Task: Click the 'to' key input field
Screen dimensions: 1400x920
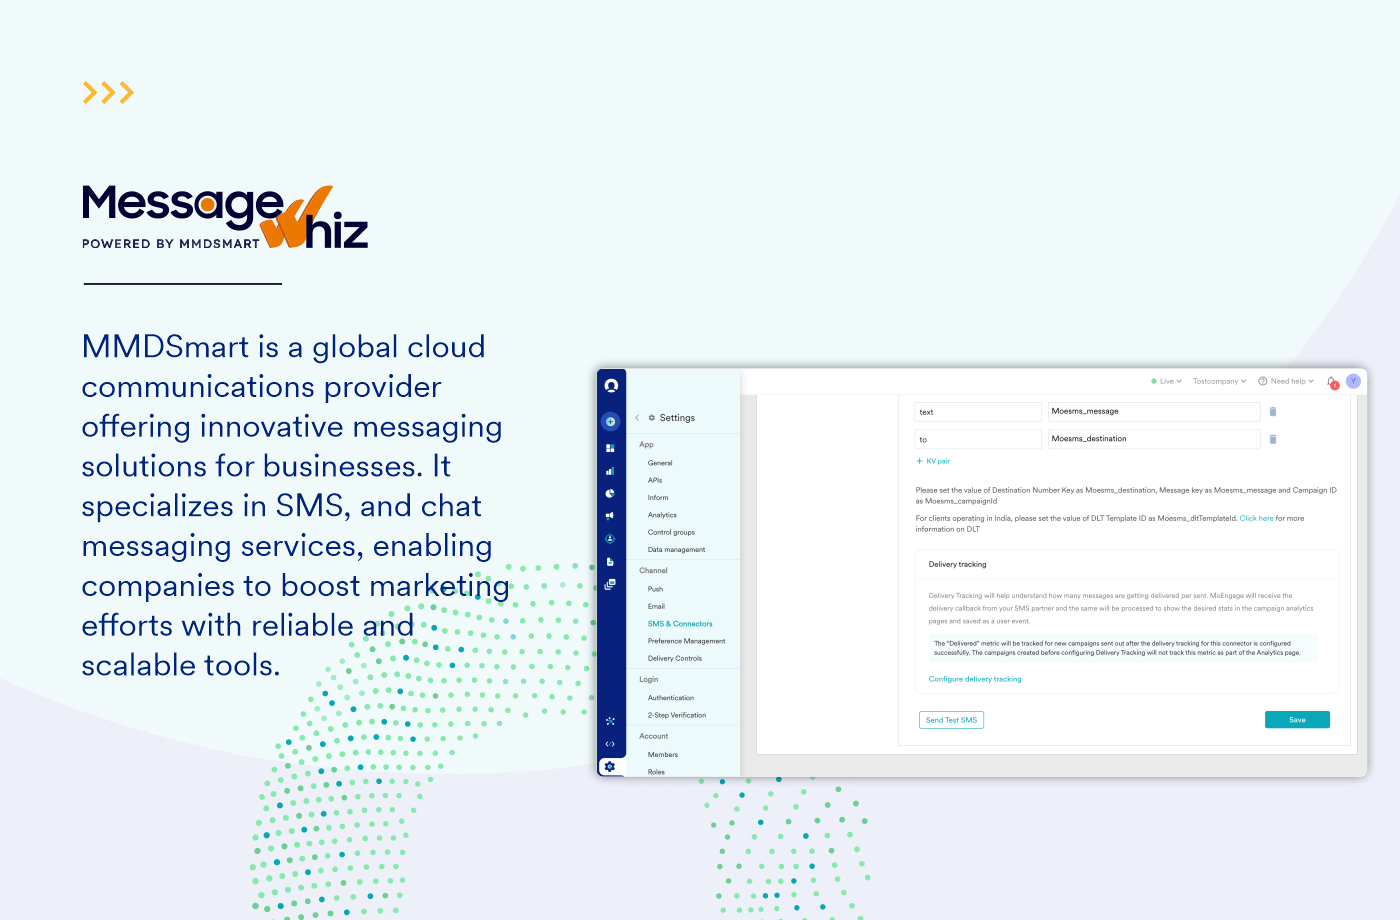Action: coord(979,439)
